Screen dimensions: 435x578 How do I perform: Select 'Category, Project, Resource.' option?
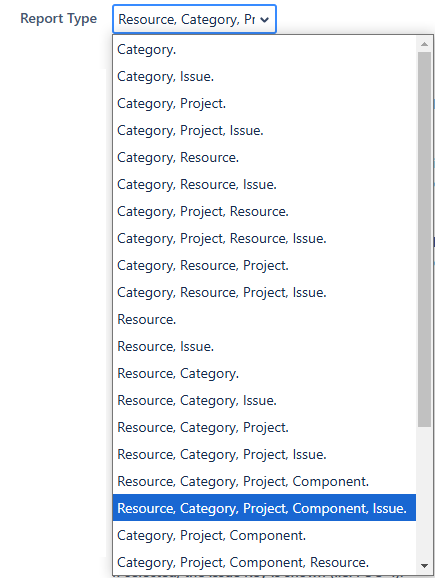pos(264,211)
